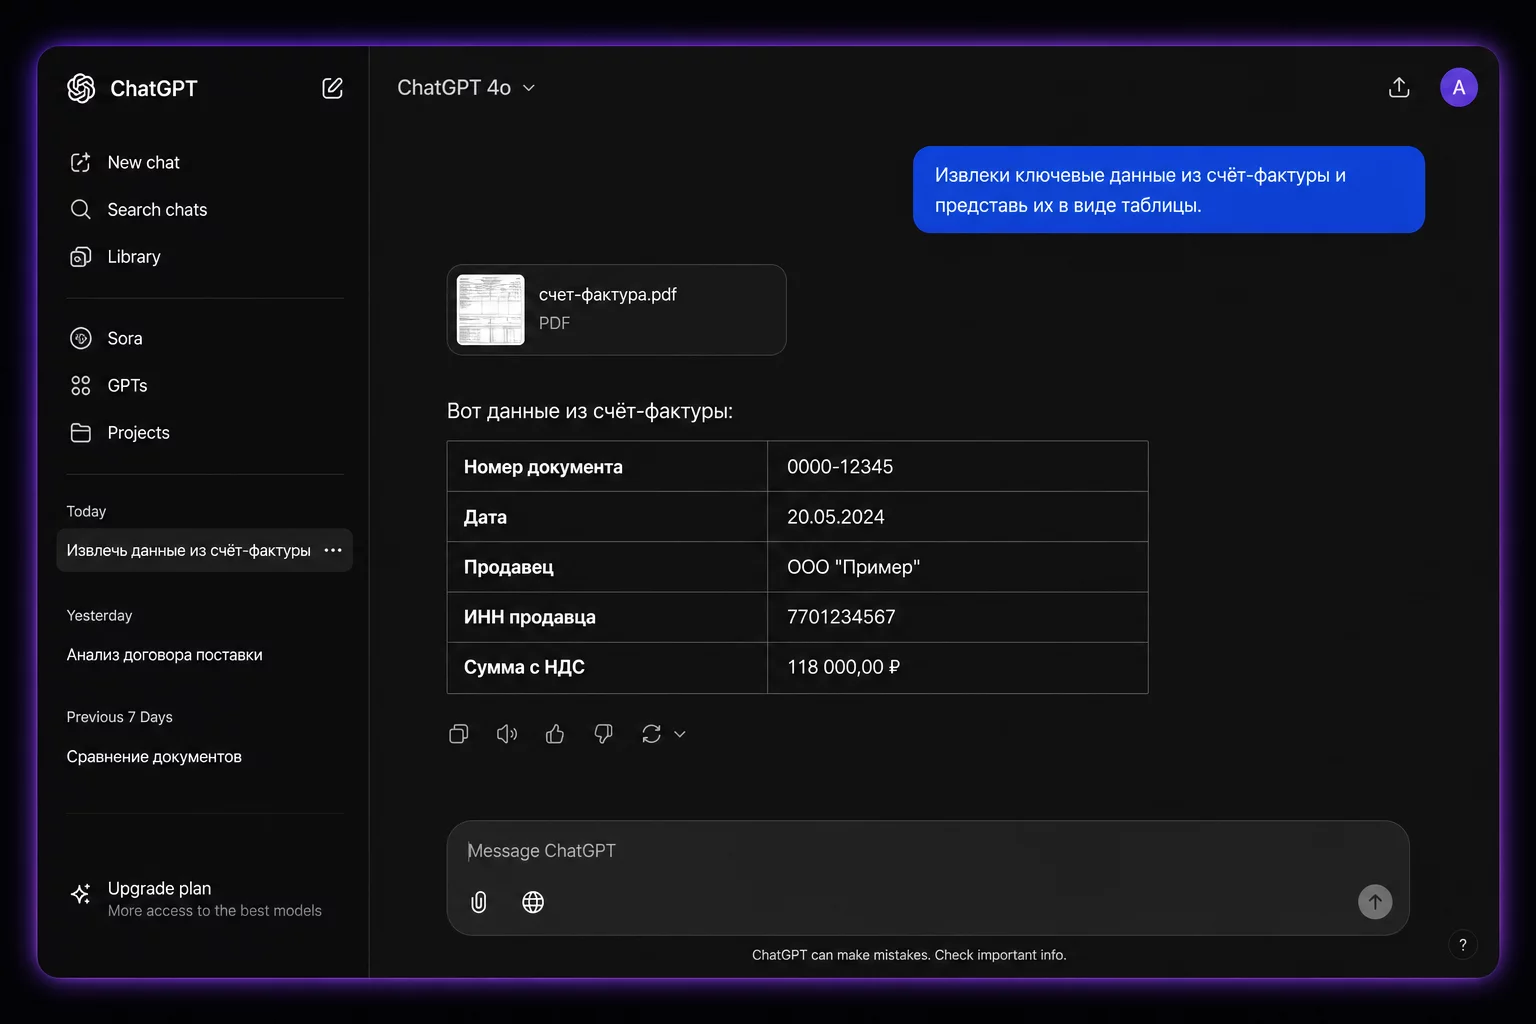Click the read aloud speaker icon
The width and height of the screenshot is (1536, 1024).
507,734
